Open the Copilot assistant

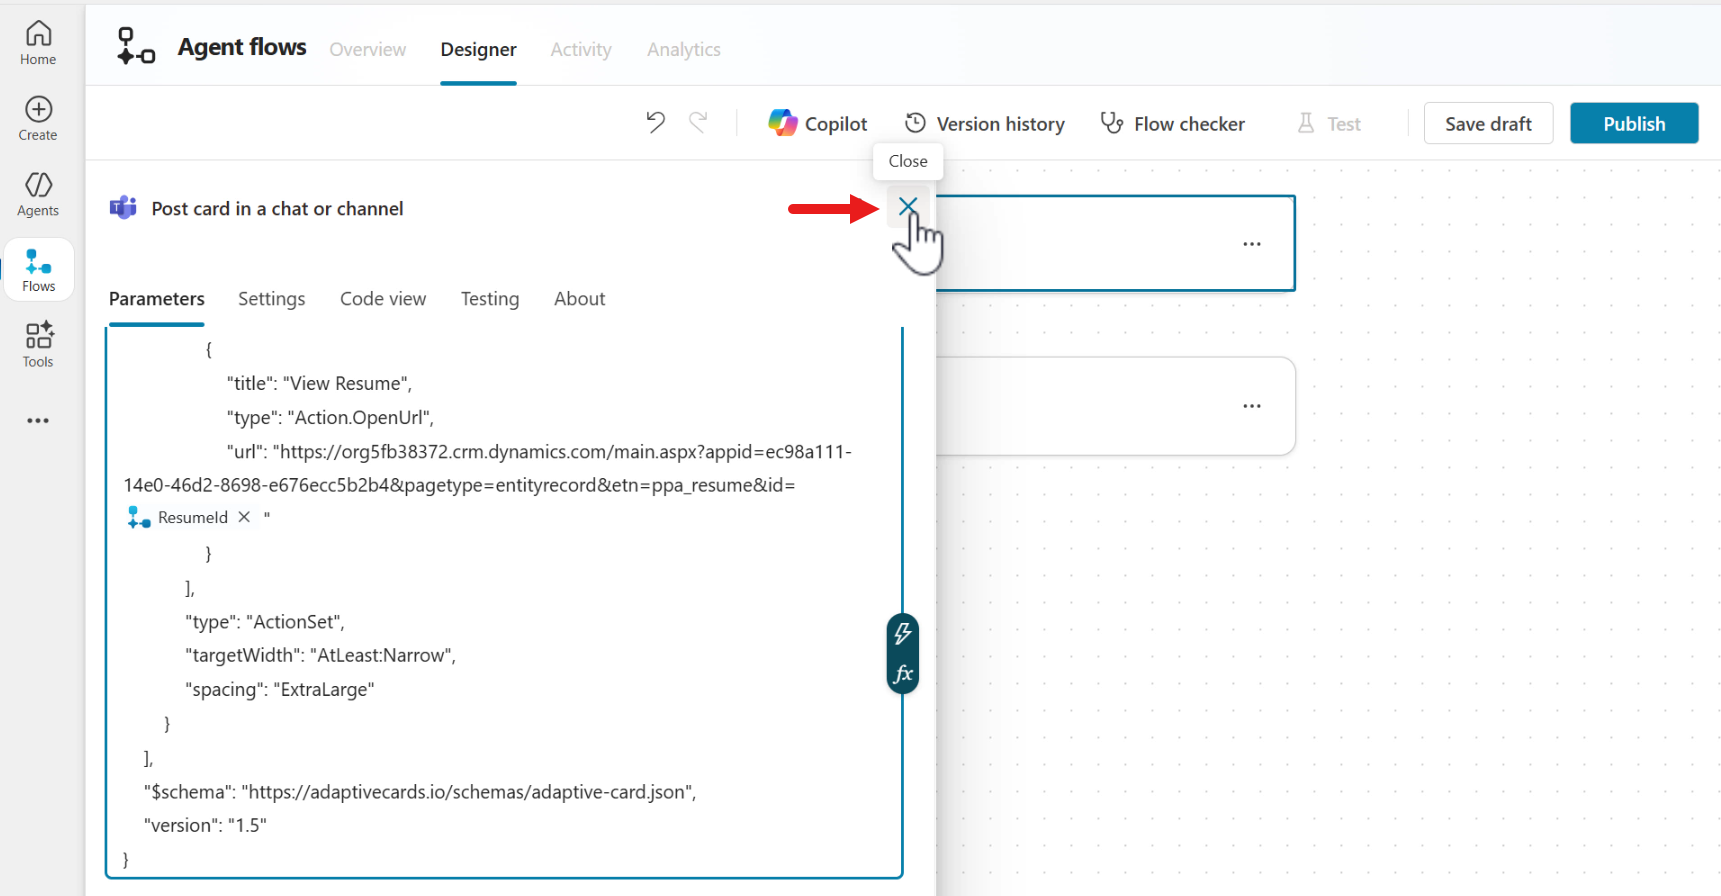pyautogui.click(x=818, y=124)
